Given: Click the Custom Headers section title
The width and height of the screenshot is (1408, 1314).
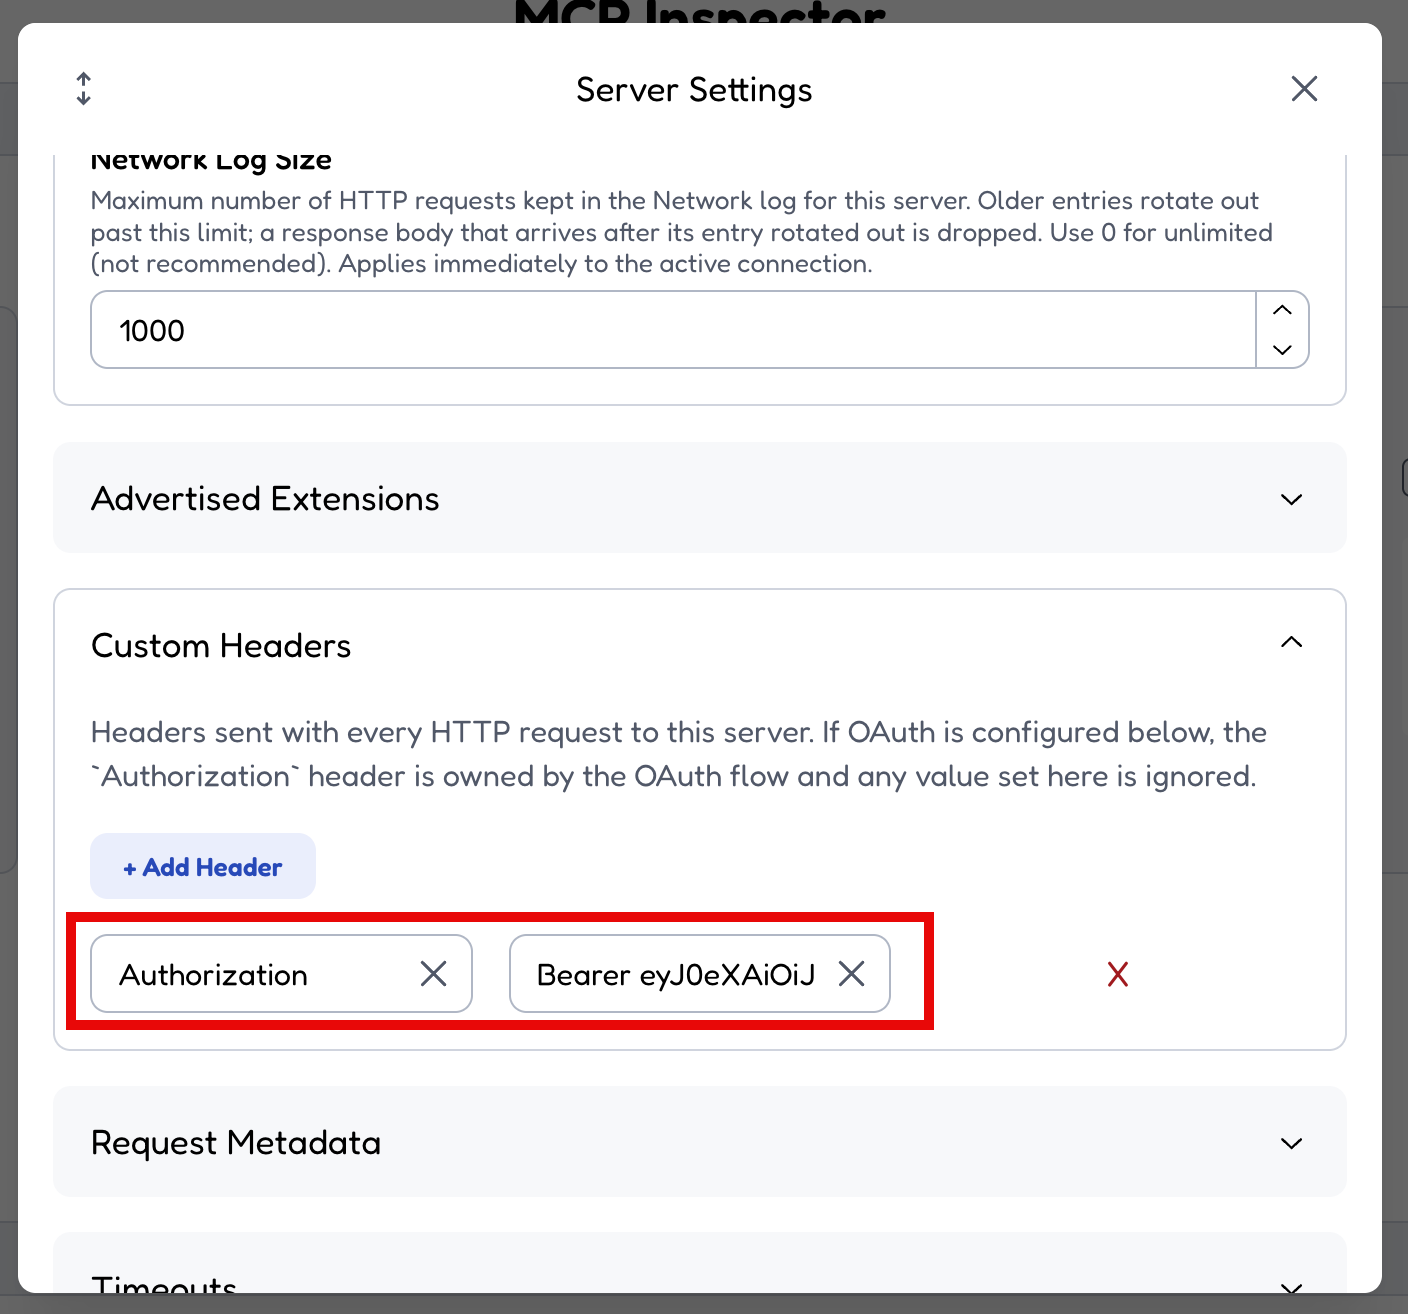Looking at the screenshot, I should pos(221,645).
